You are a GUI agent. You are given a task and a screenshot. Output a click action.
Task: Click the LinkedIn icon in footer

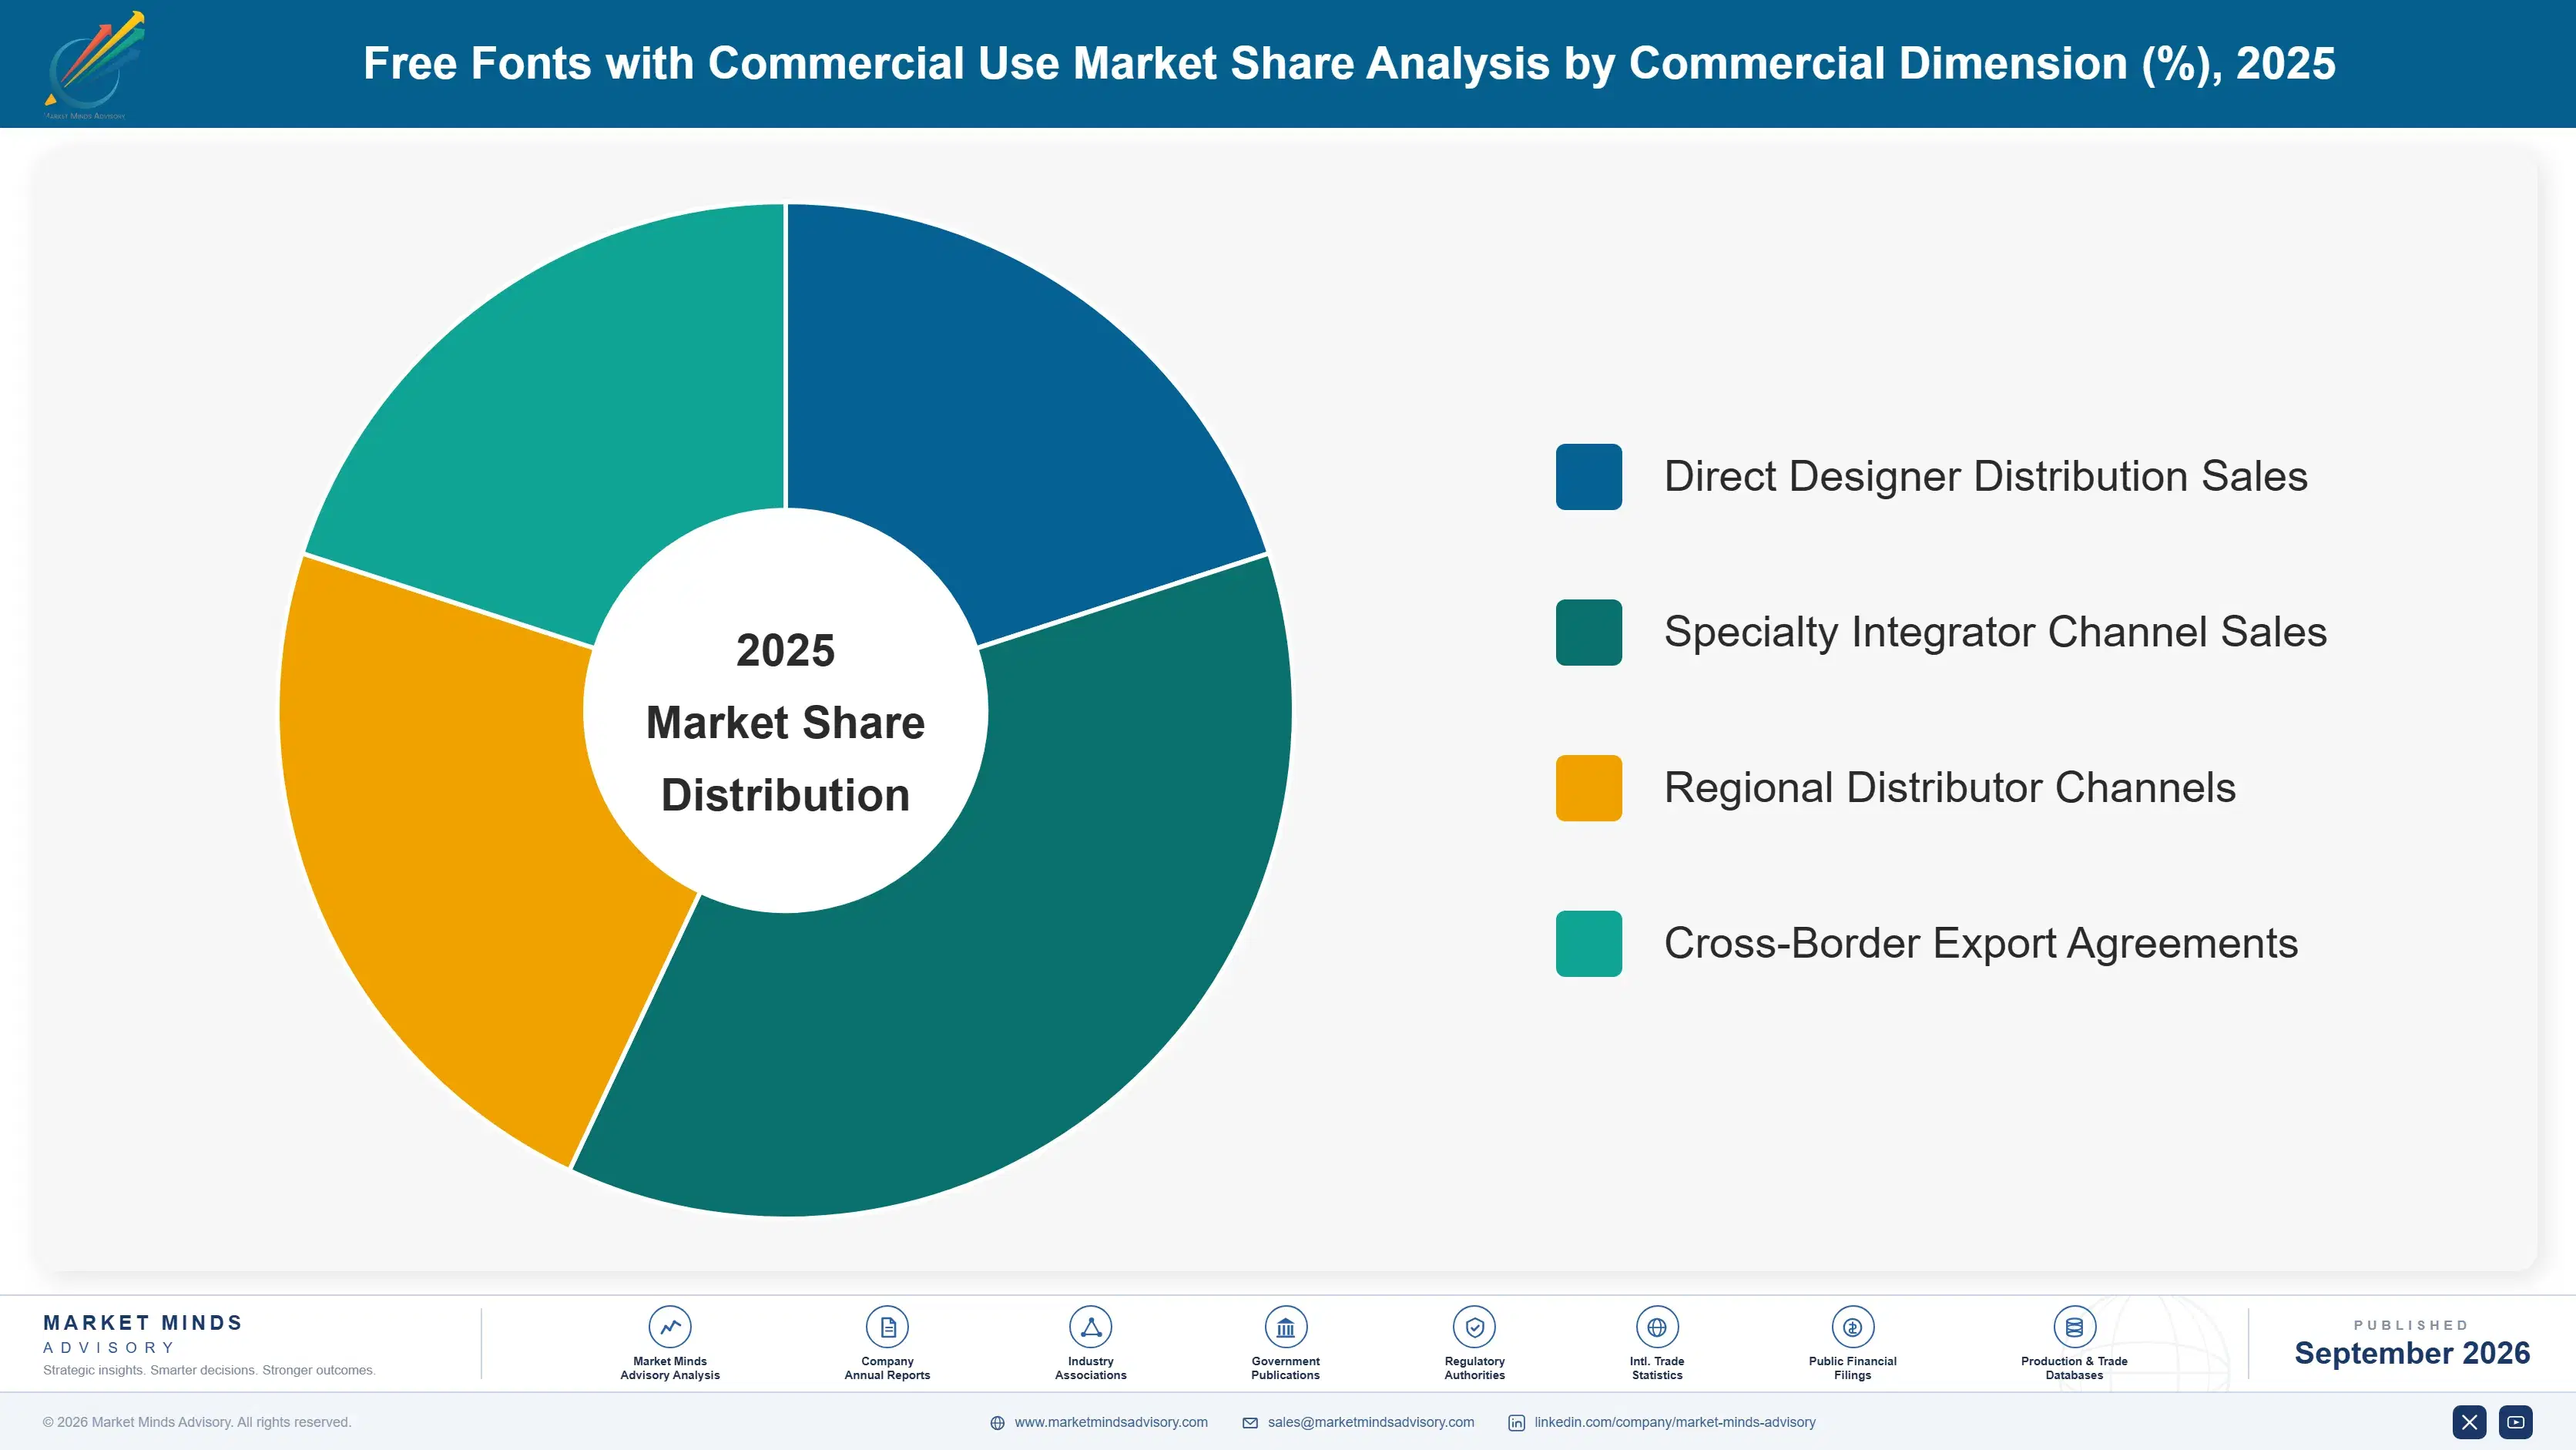coord(1516,1423)
